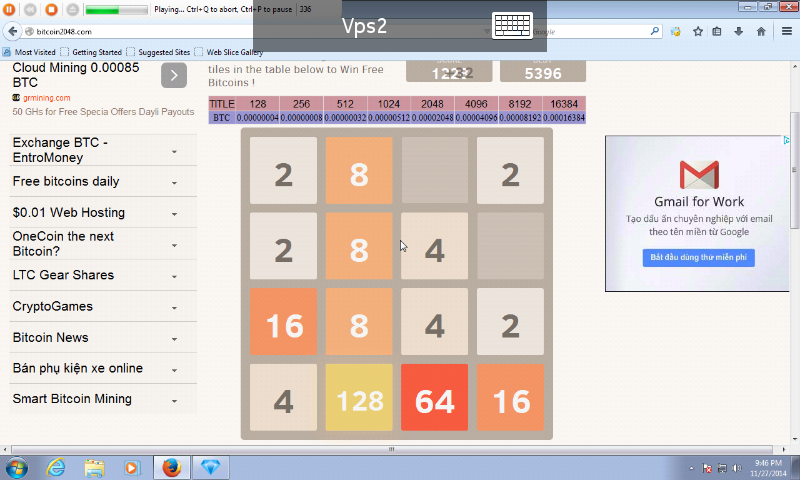Click the colorful addon icon beside search box
The height and width of the screenshot is (480, 800).
point(676,32)
